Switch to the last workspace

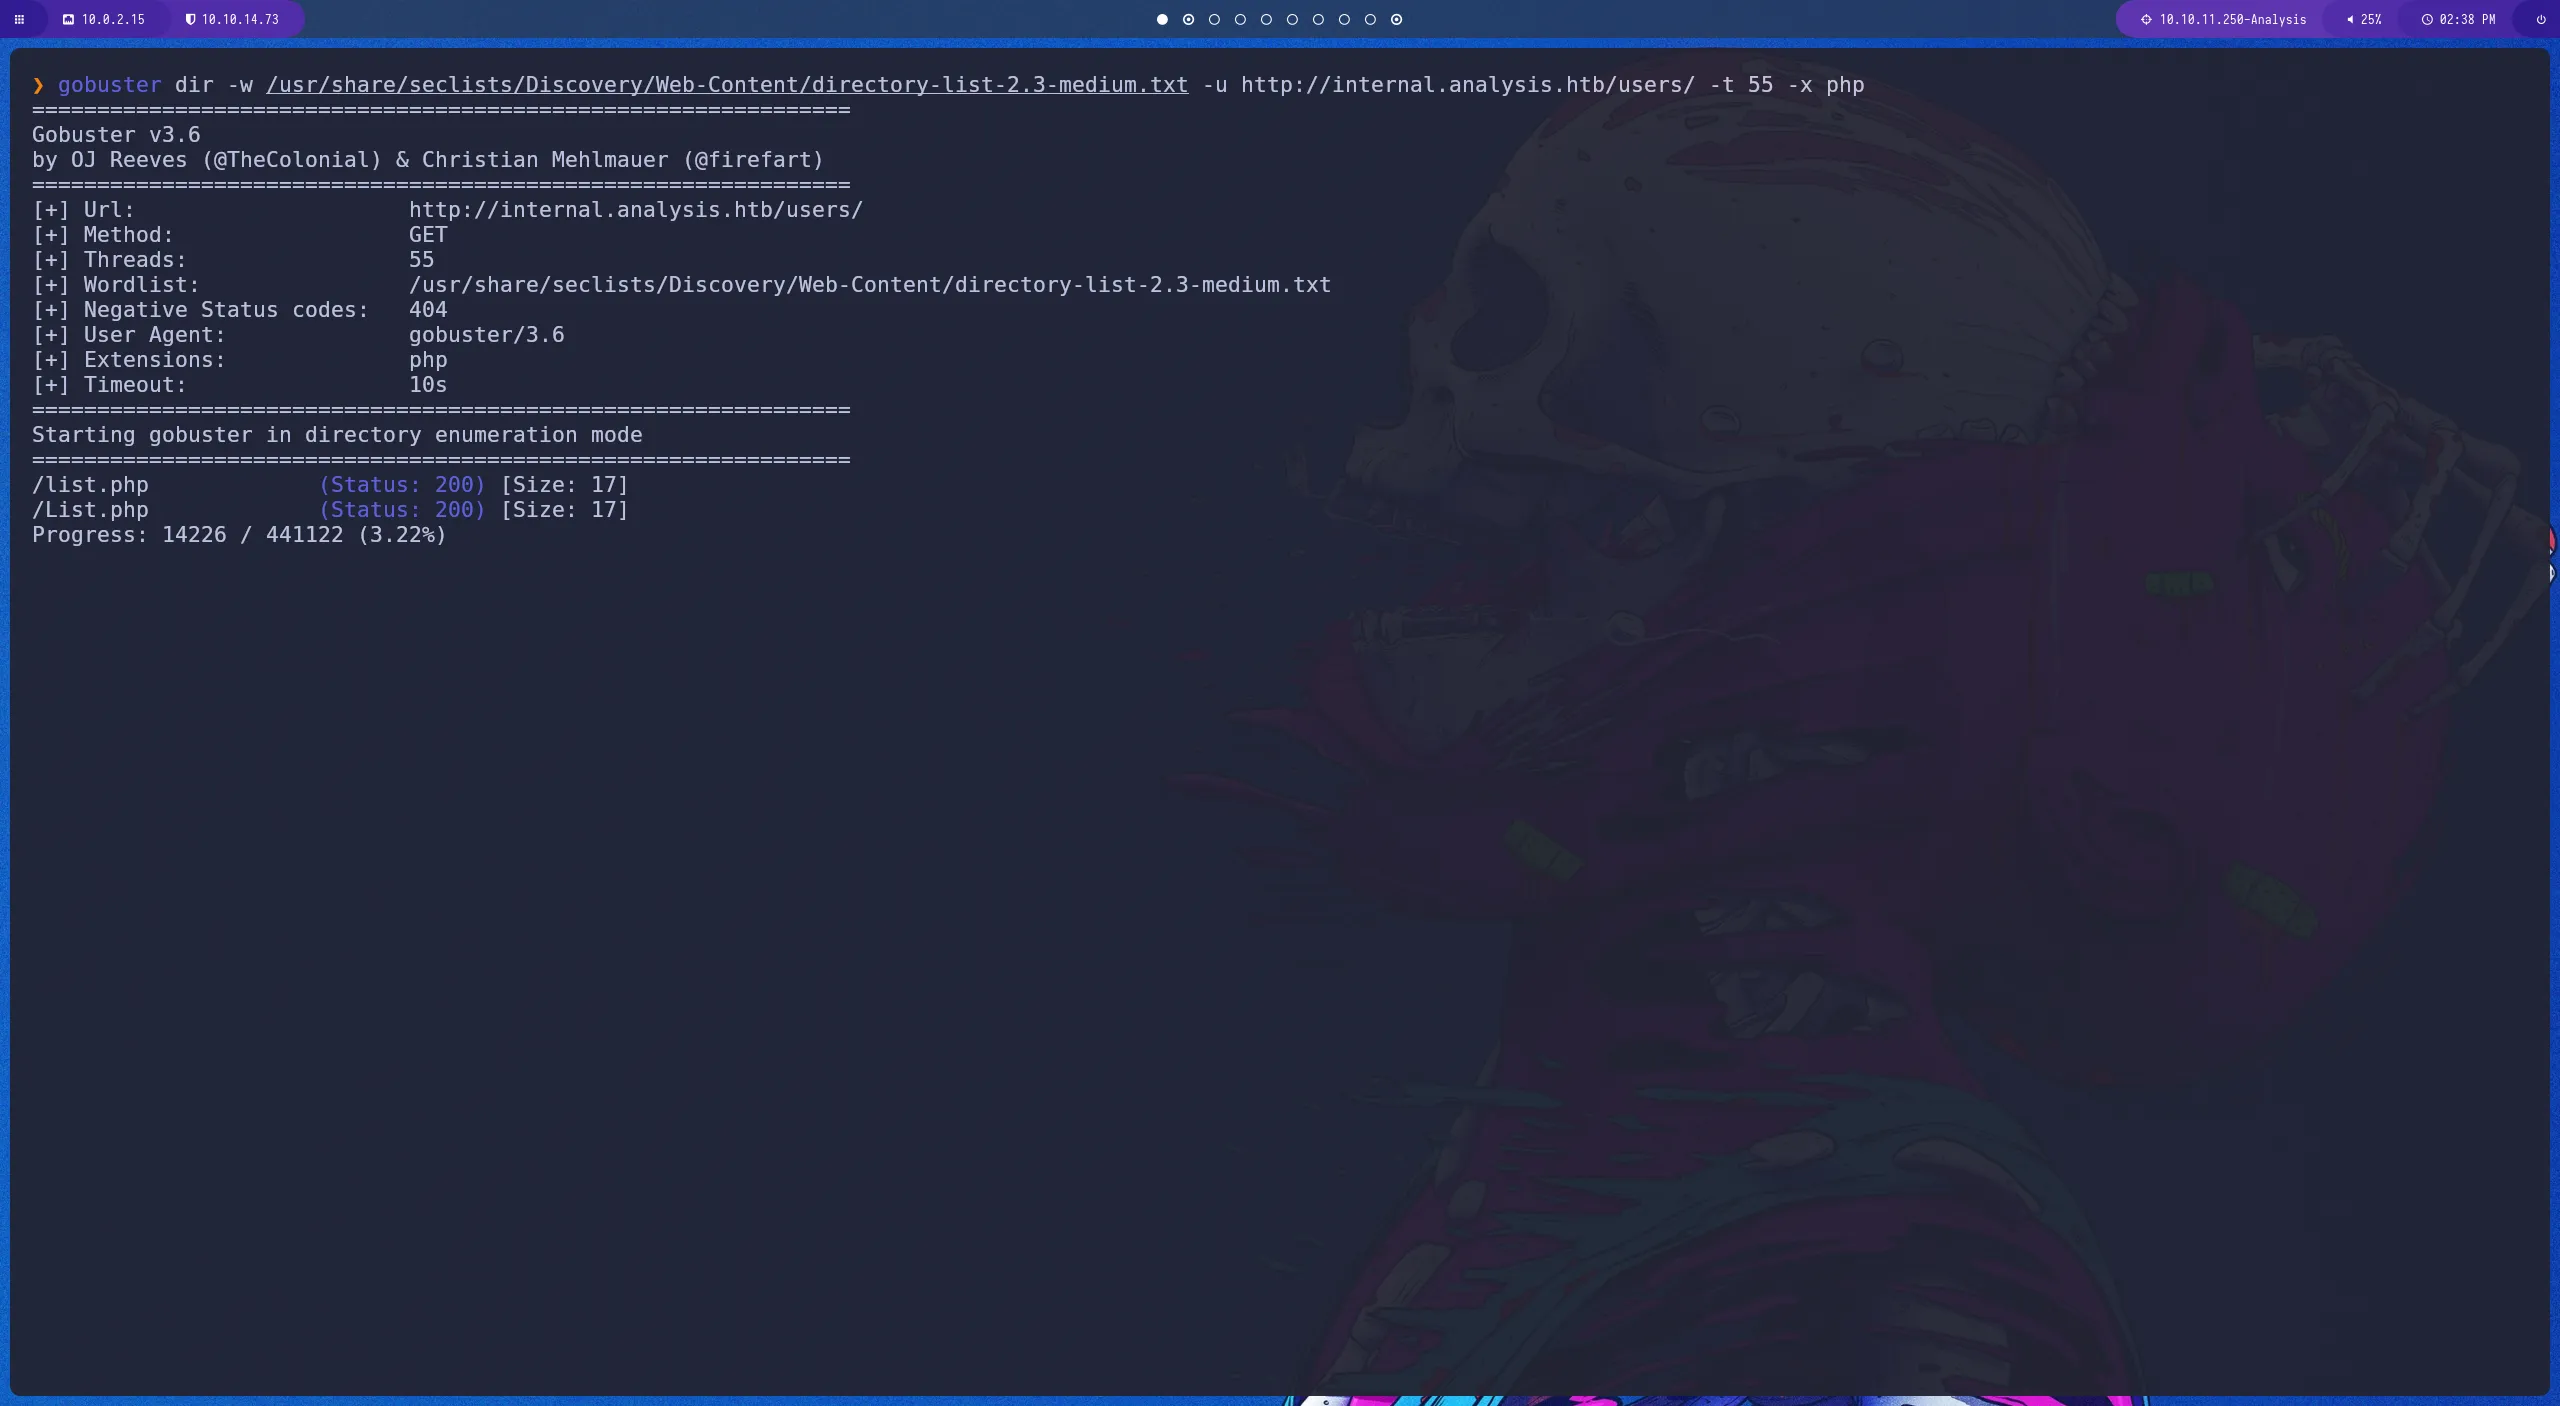pos(1396,19)
